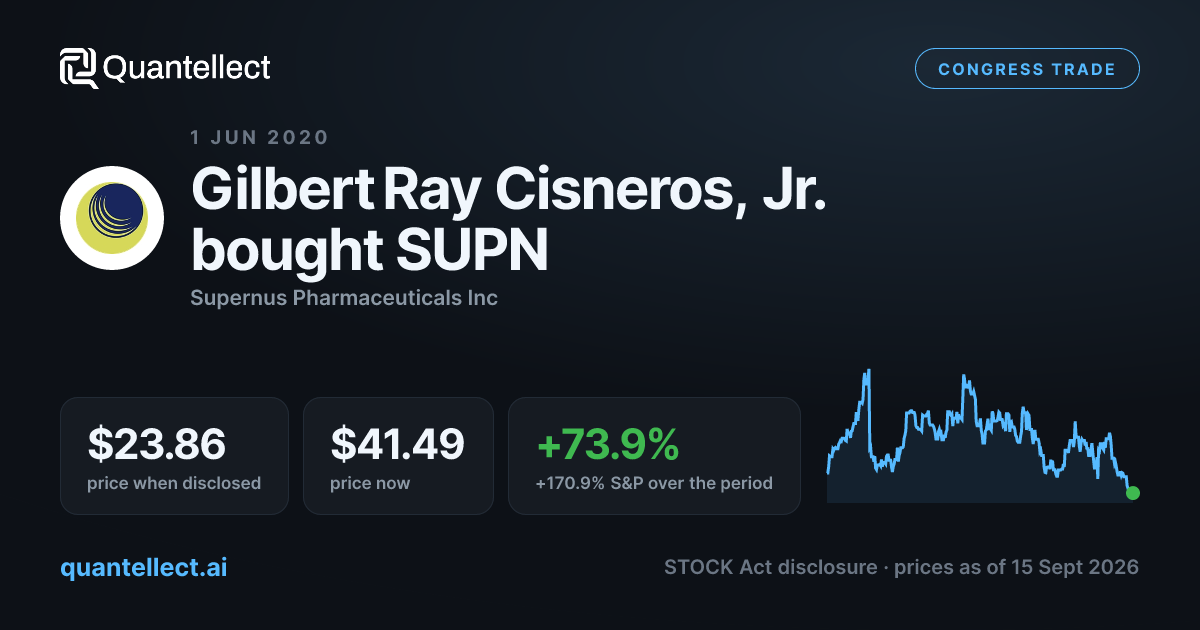1200x630 pixels.
Task: Click the bought SUPN ticker text
Action: point(369,250)
